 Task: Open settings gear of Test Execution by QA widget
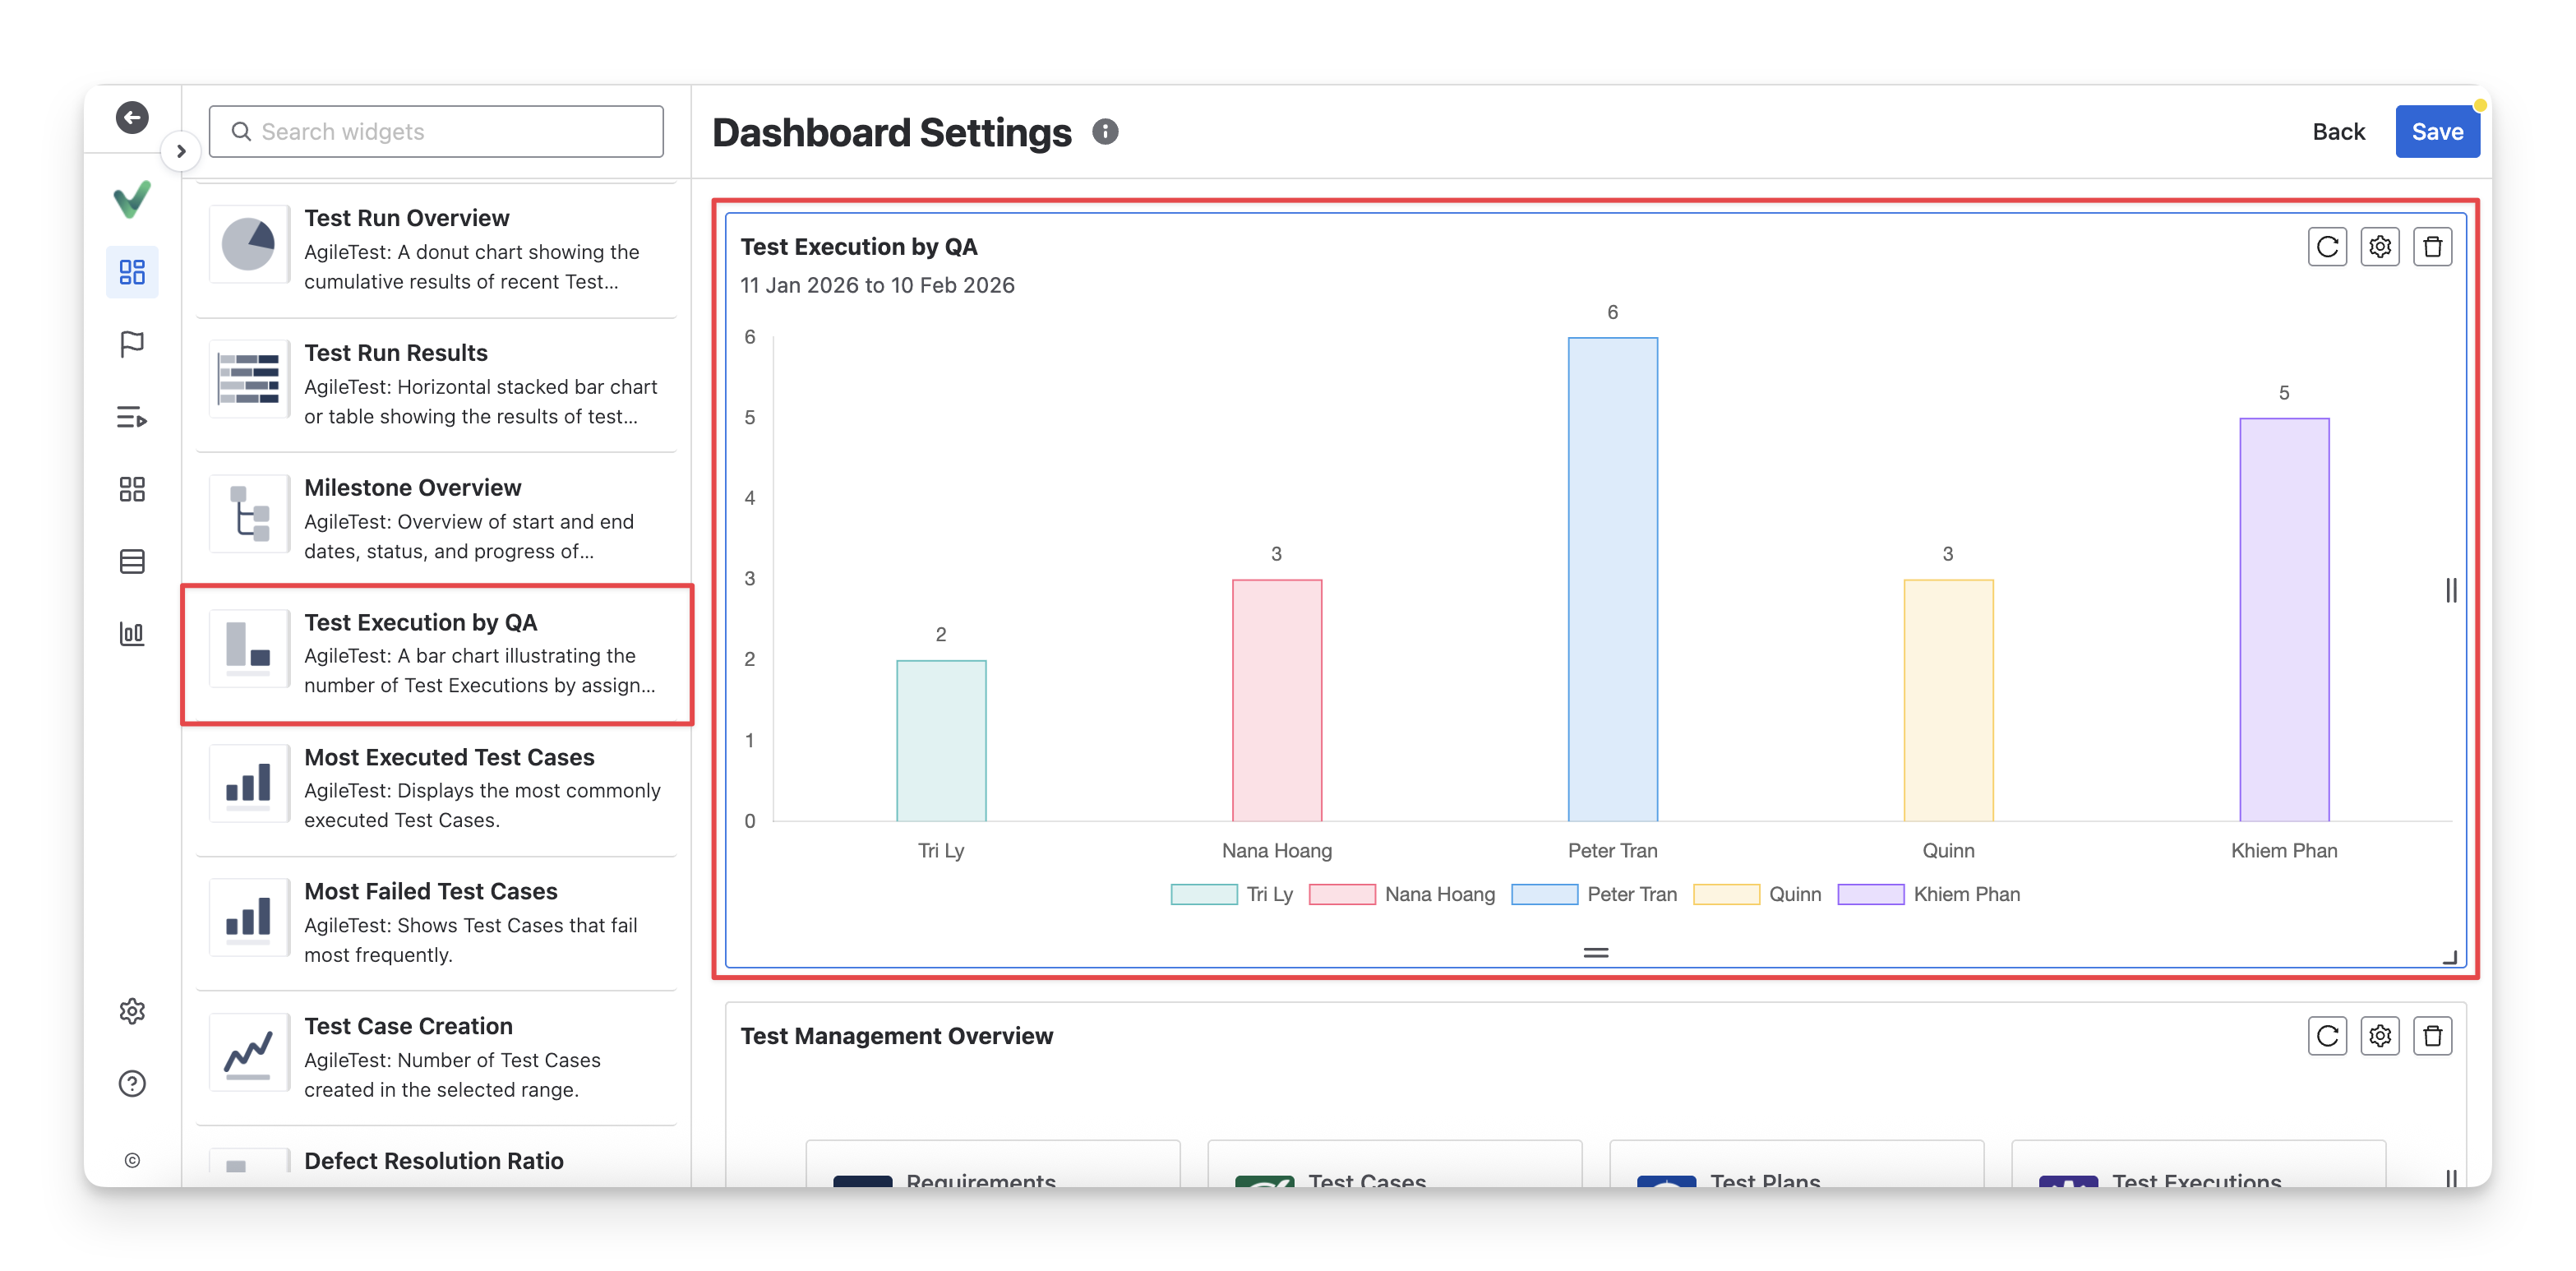coord(2380,247)
